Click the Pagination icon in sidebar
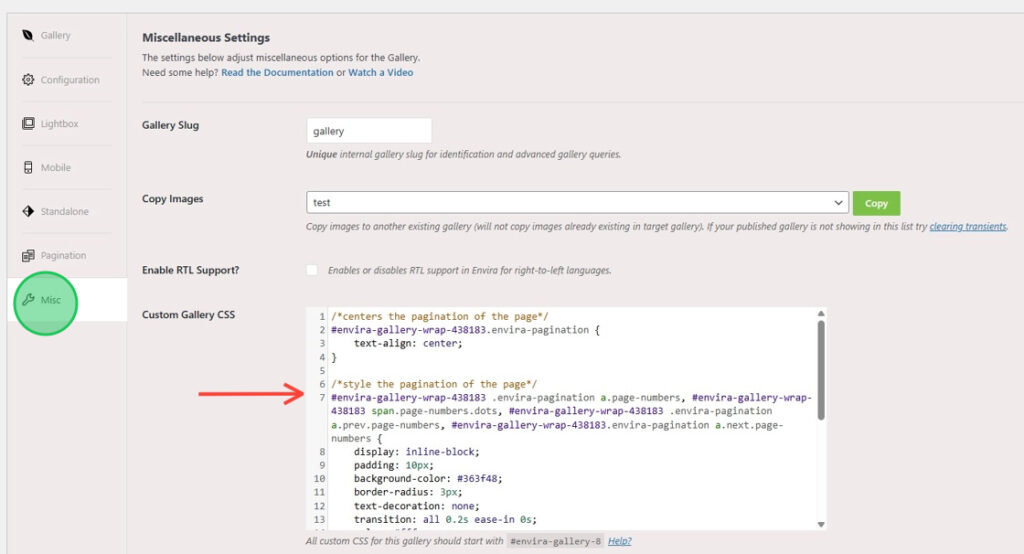Screen dimensions: 1024x554 (x=27, y=255)
